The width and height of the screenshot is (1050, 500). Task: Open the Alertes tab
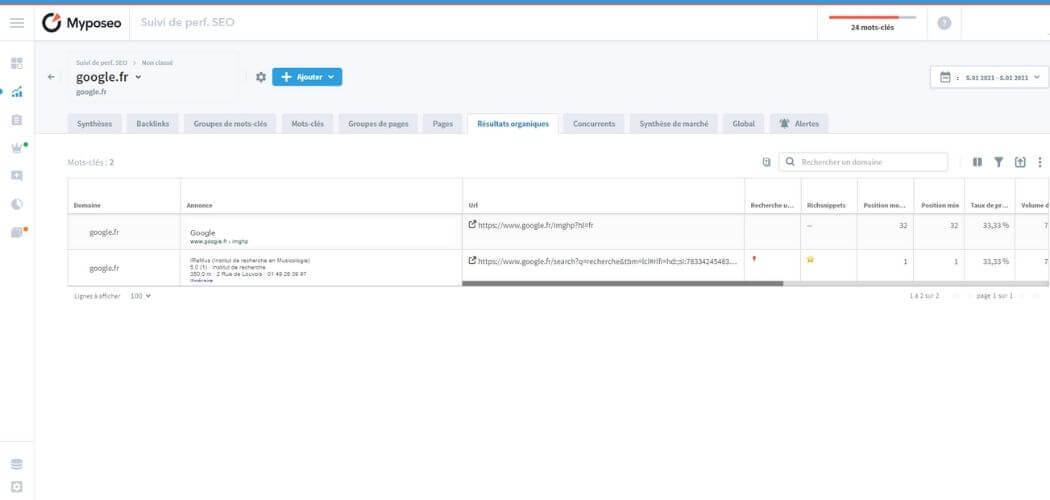(x=799, y=124)
